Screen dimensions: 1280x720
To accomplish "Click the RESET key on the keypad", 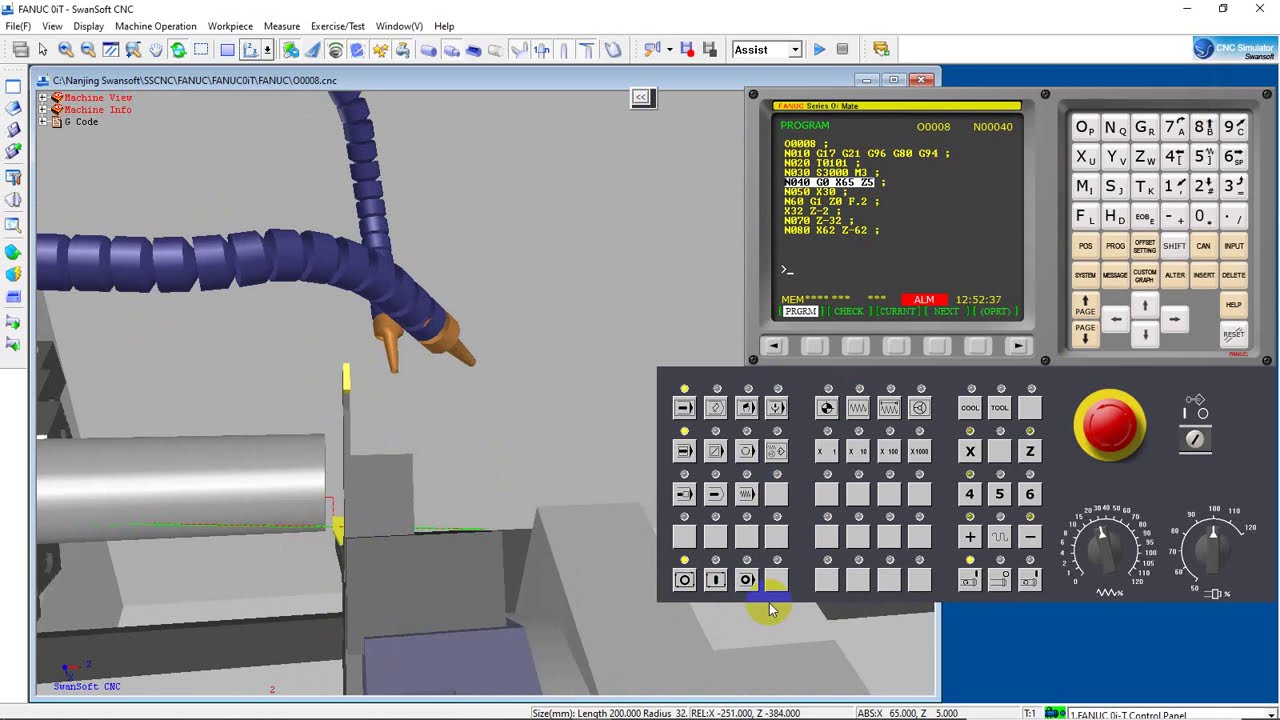I will click(1234, 335).
